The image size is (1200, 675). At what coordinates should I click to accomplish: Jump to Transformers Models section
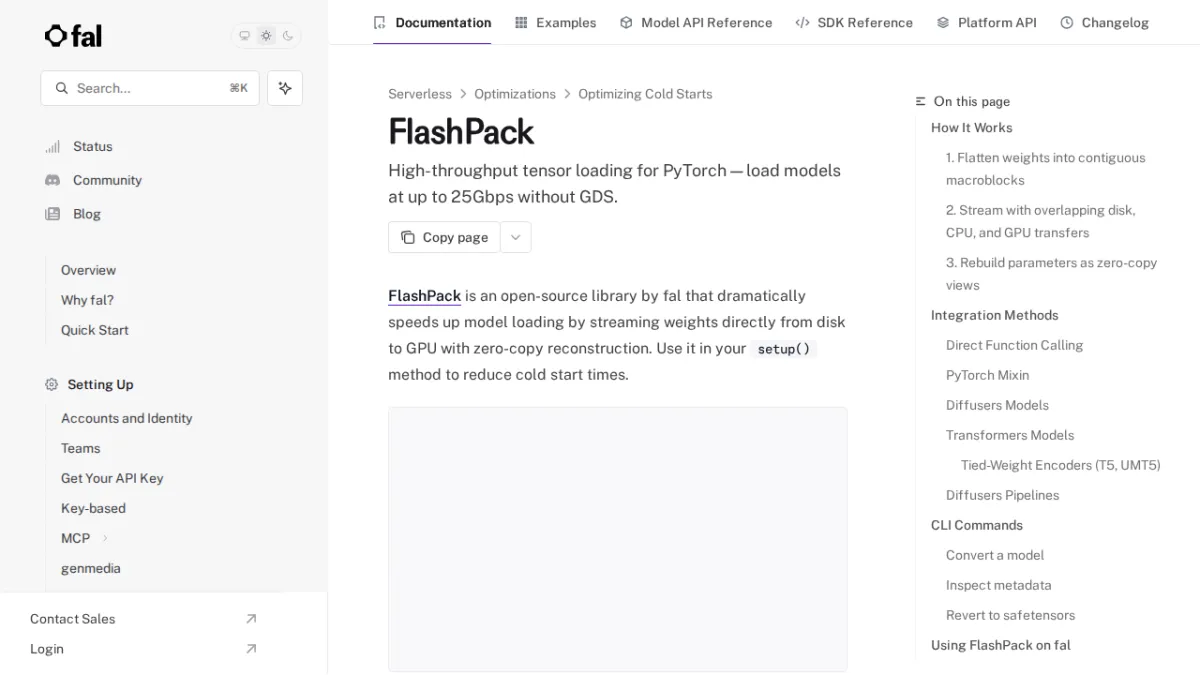coord(1010,435)
